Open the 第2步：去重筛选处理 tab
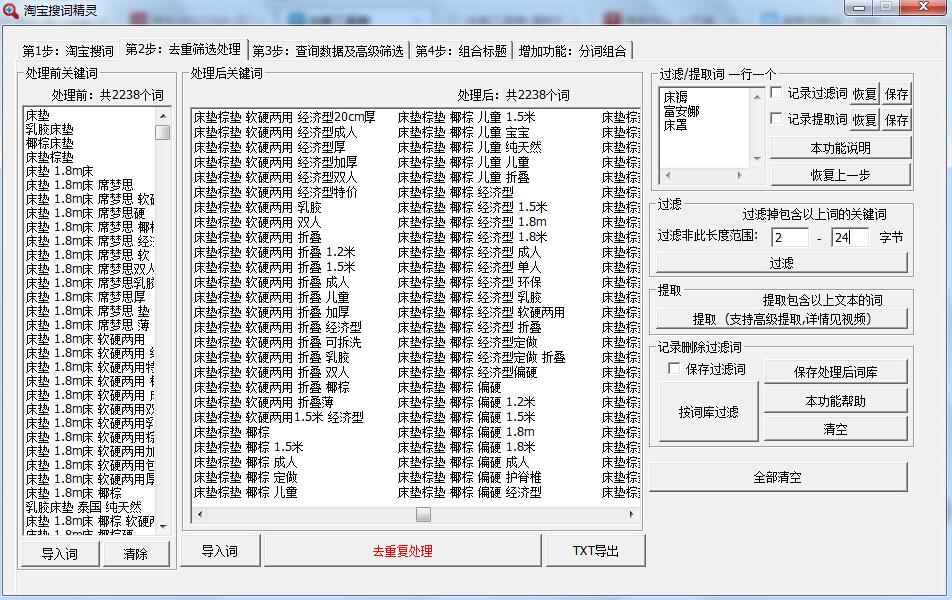Image resolution: width=952 pixels, height=600 pixels. 183,49
